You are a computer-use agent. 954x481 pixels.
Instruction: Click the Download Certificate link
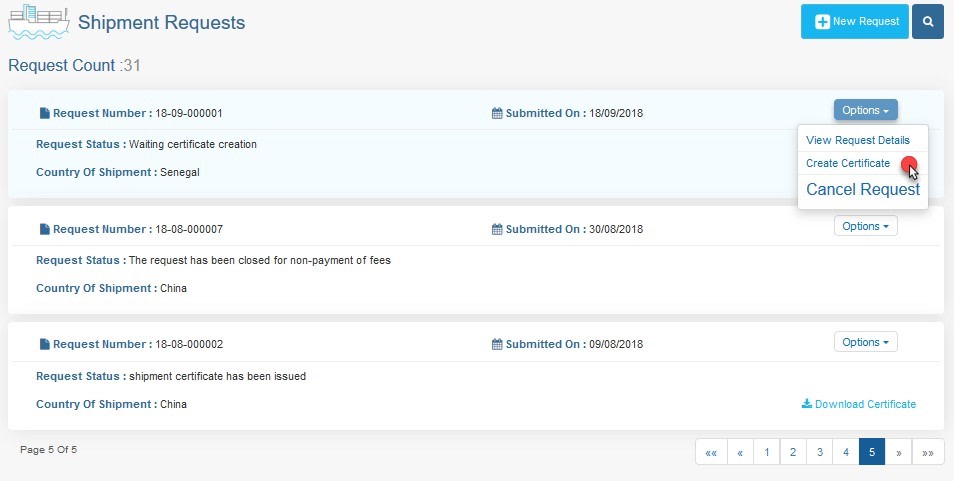point(865,404)
